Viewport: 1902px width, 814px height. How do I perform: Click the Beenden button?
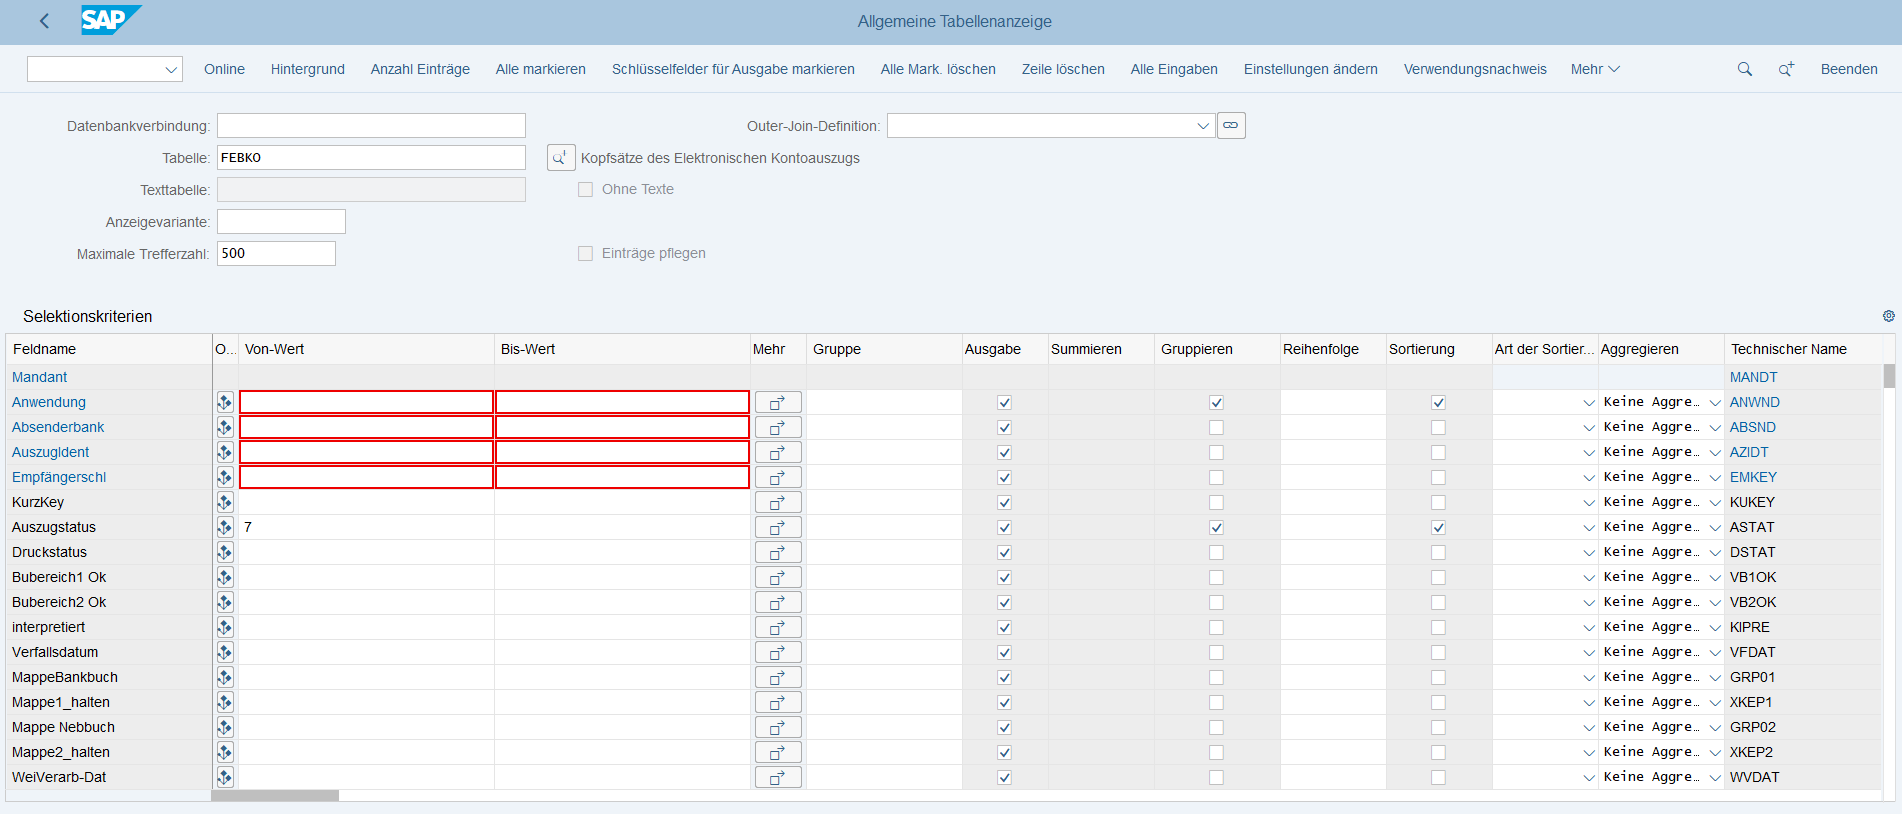coord(1848,69)
